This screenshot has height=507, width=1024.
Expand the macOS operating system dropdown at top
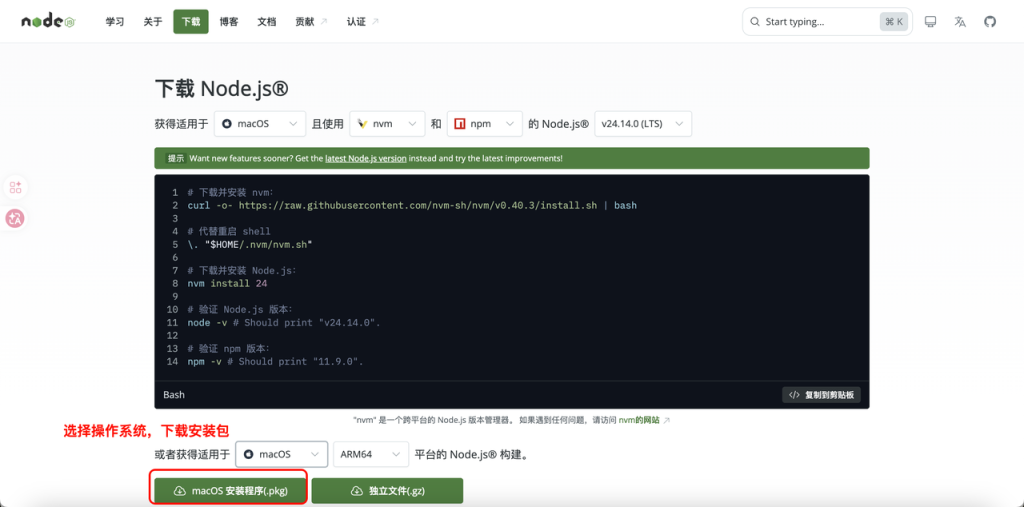click(260, 124)
